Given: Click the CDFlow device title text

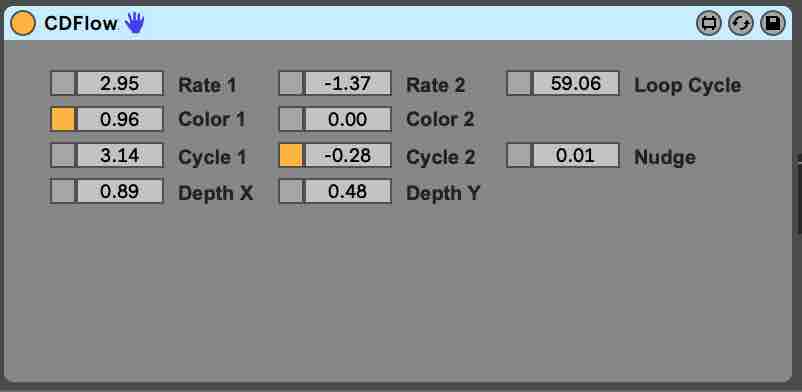Looking at the screenshot, I should [x=81, y=24].
